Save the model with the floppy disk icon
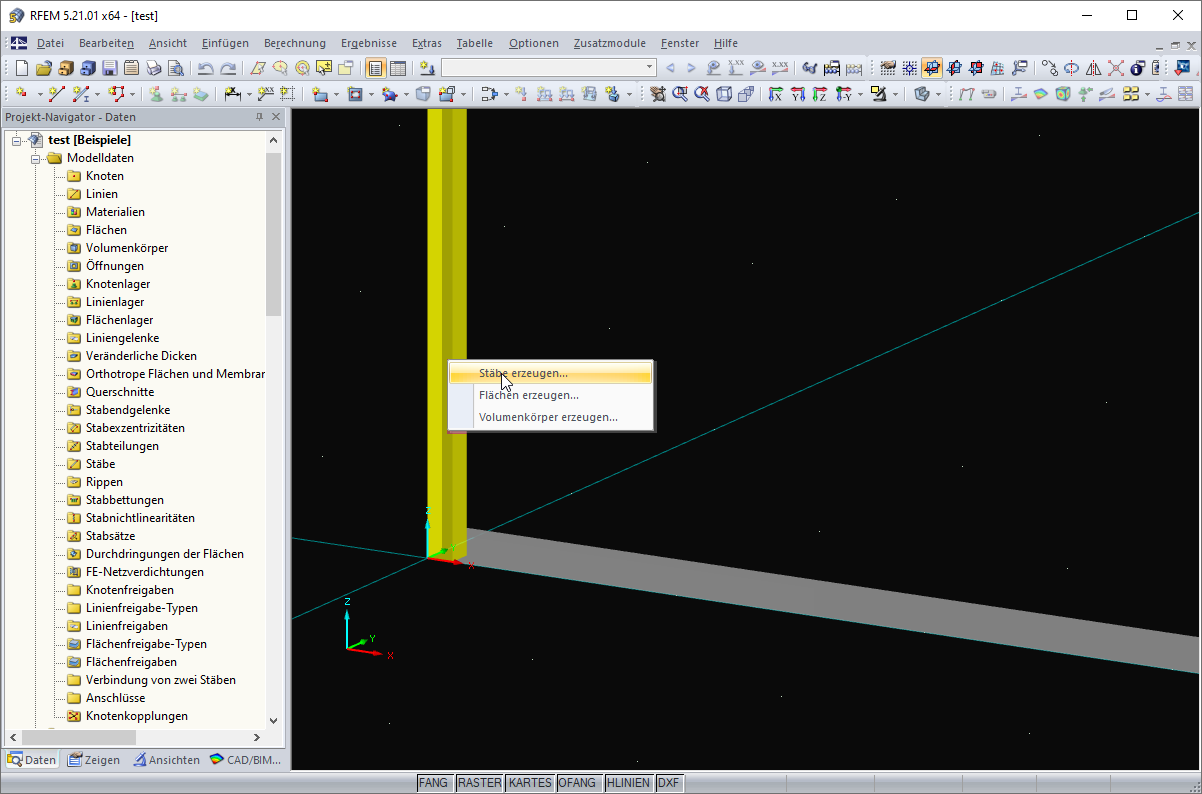This screenshot has width=1202, height=794. [110, 68]
